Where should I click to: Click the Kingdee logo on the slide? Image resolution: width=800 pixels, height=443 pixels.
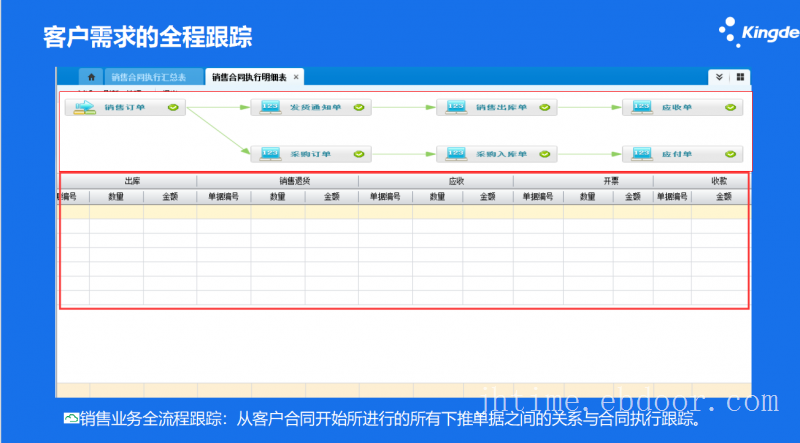click(x=759, y=32)
